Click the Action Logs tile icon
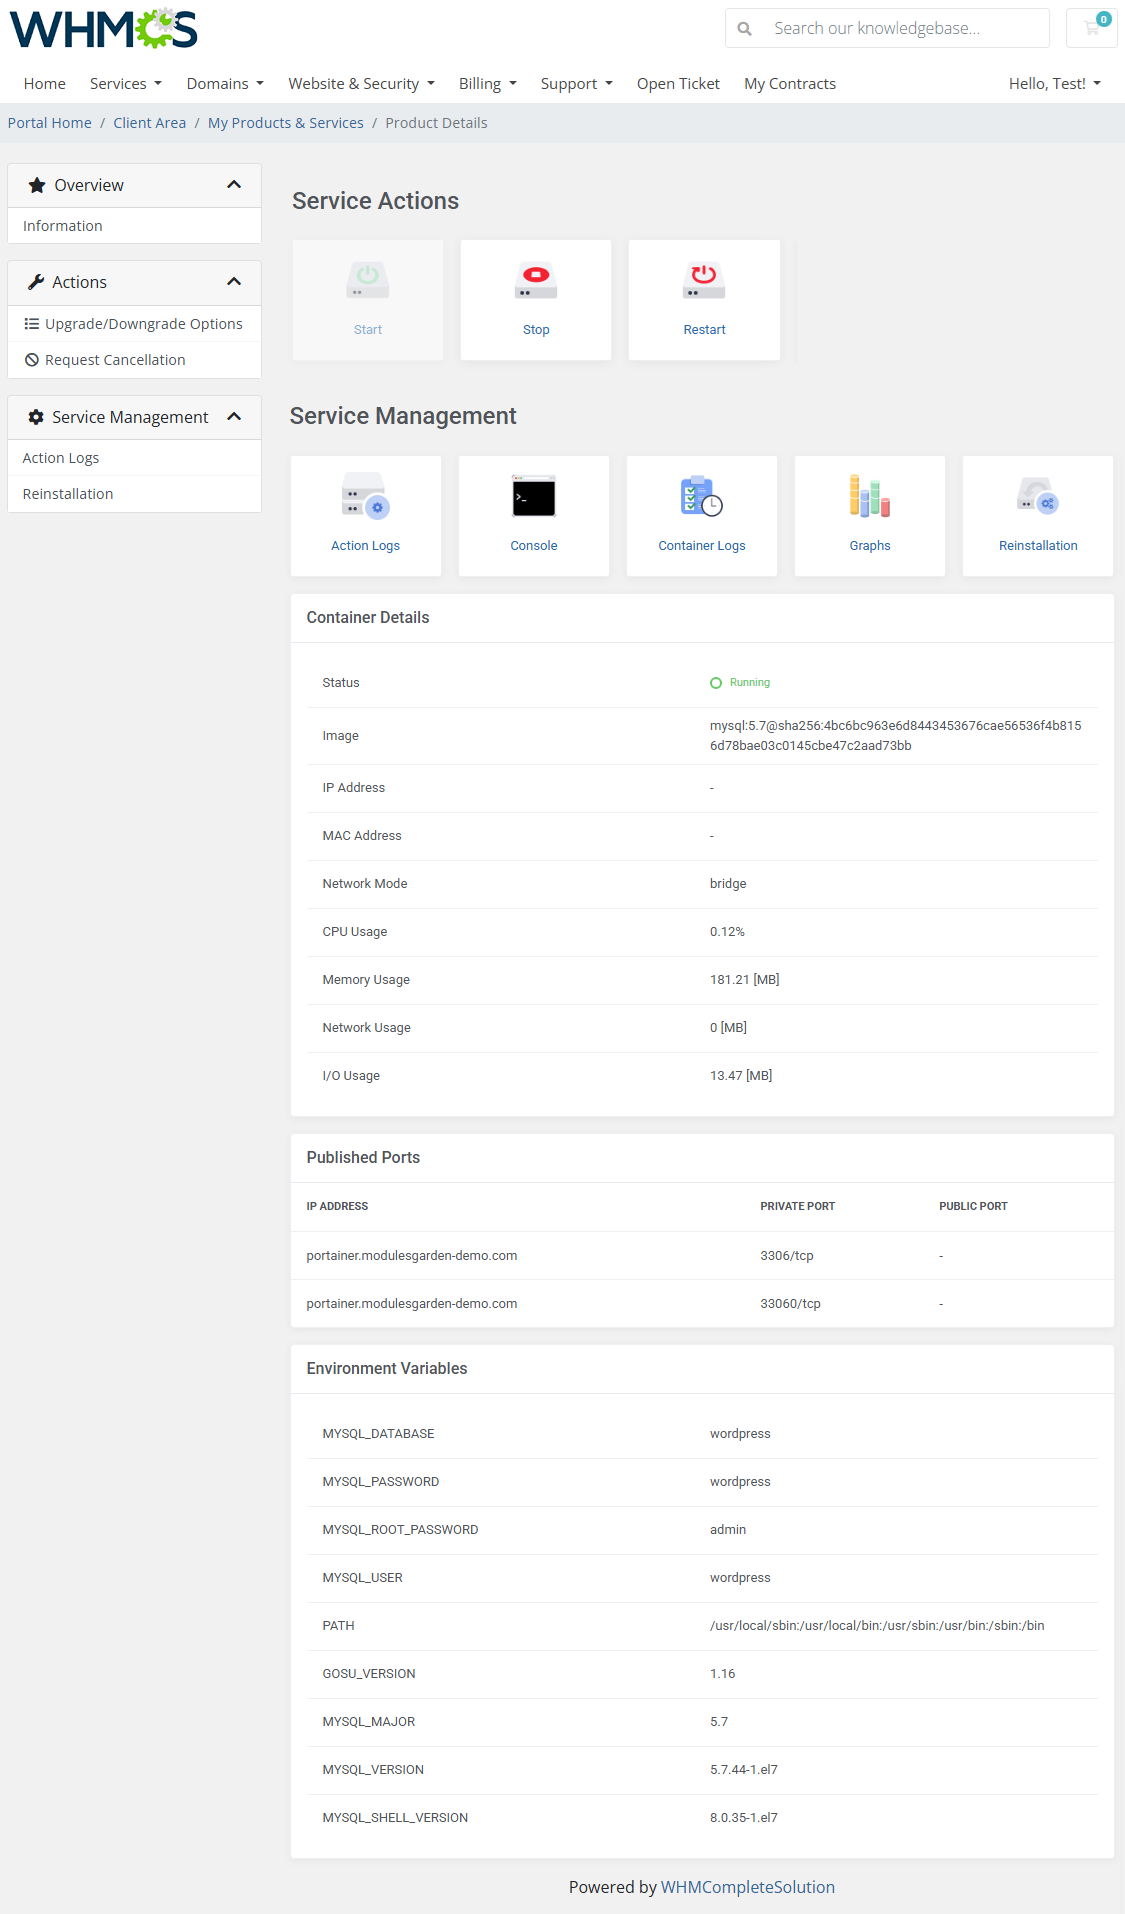This screenshot has height=1914, width=1125. point(365,497)
